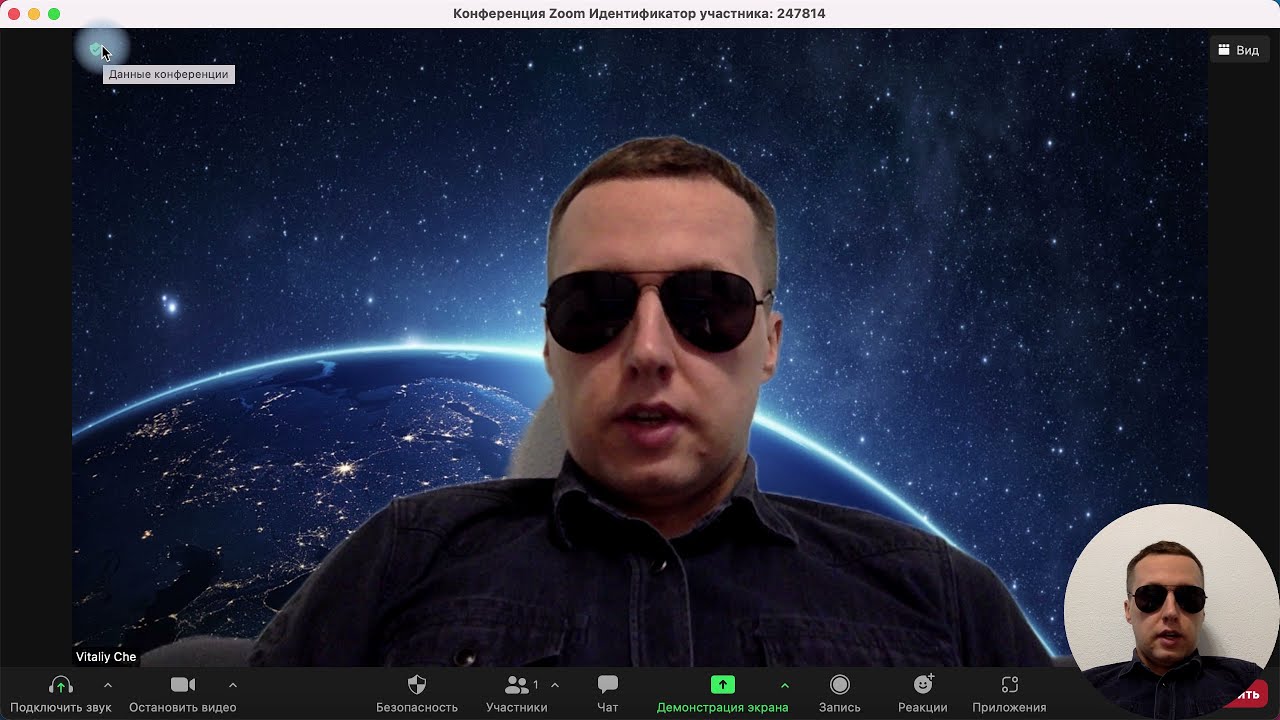Click the yellow macOS minimize button
This screenshot has width=1280, height=720.
[x=34, y=14]
